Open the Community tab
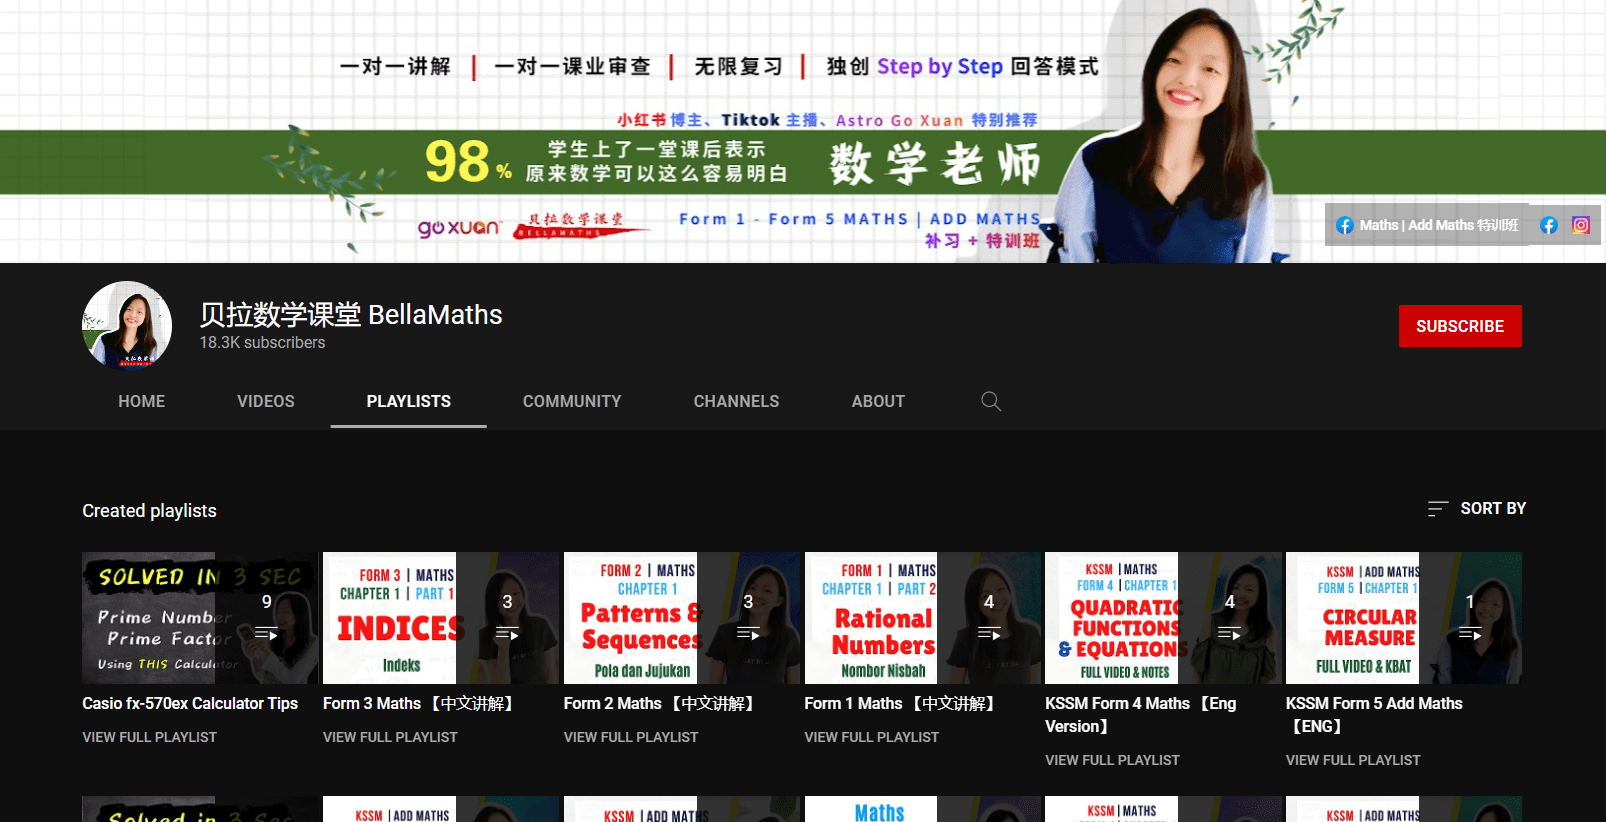1606x822 pixels. point(572,401)
